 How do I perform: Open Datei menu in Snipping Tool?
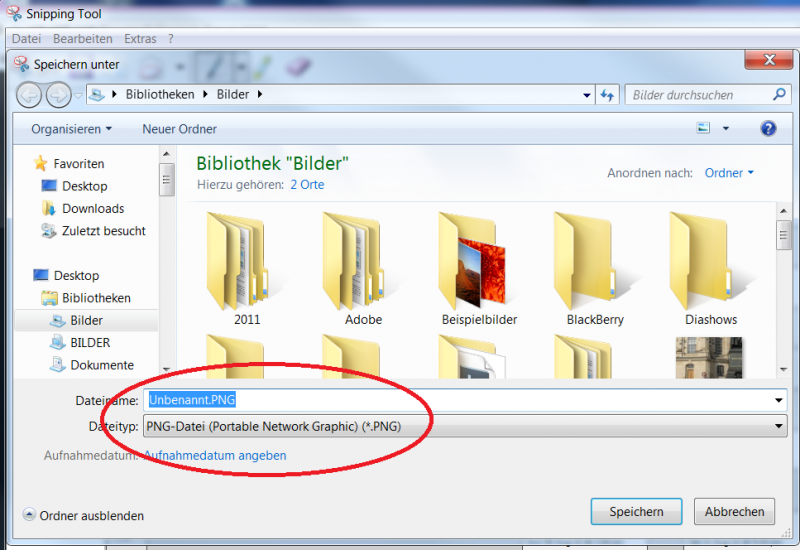pos(26,39)
